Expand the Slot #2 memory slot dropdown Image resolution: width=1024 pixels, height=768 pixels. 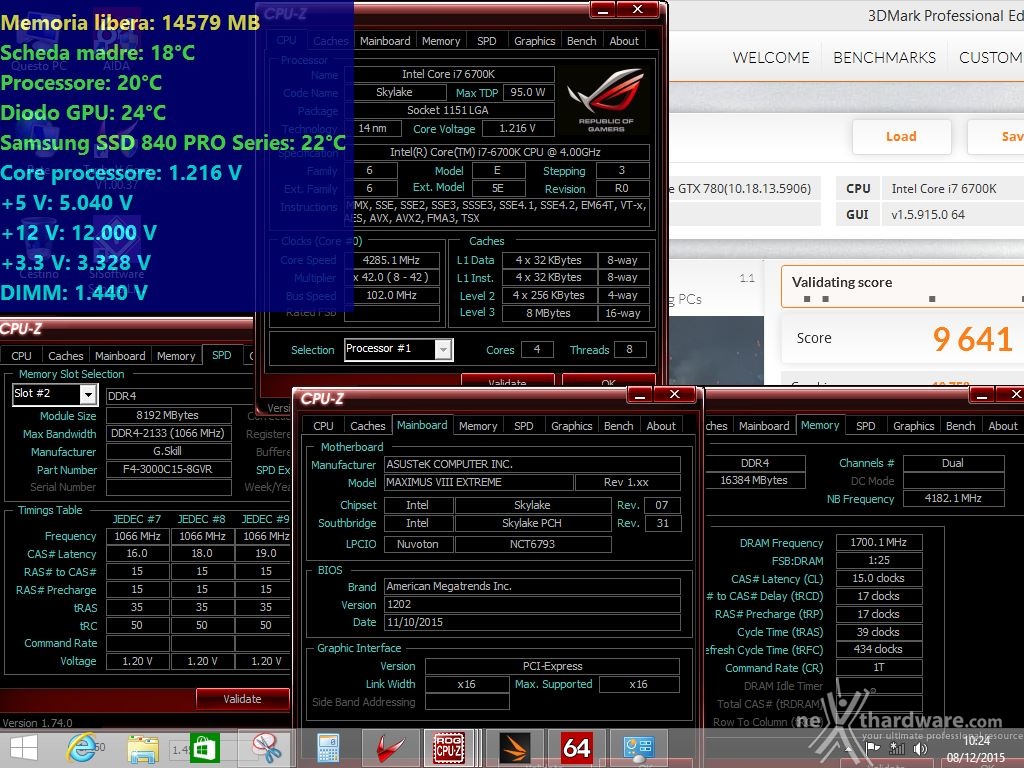88,394
